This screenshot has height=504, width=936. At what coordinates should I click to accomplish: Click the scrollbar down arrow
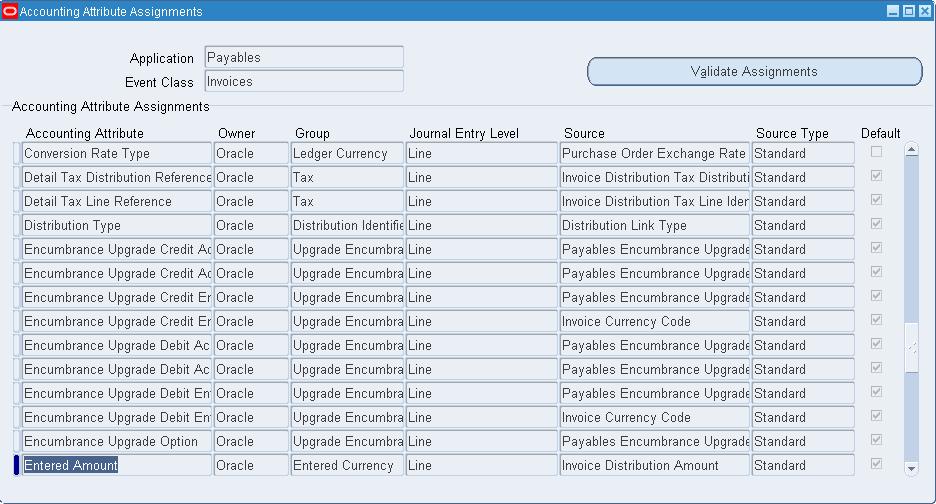pyautogui.click(x=911, y=469)
